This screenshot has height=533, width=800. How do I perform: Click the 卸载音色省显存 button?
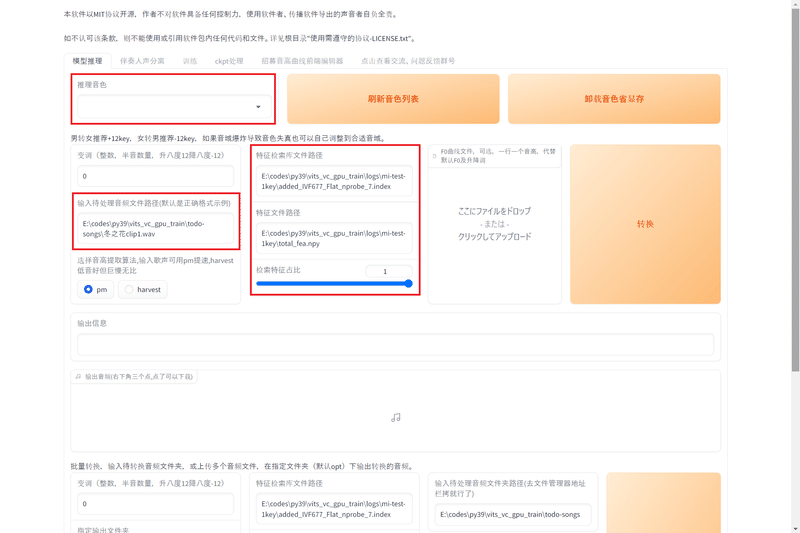[x=614, y=99]
